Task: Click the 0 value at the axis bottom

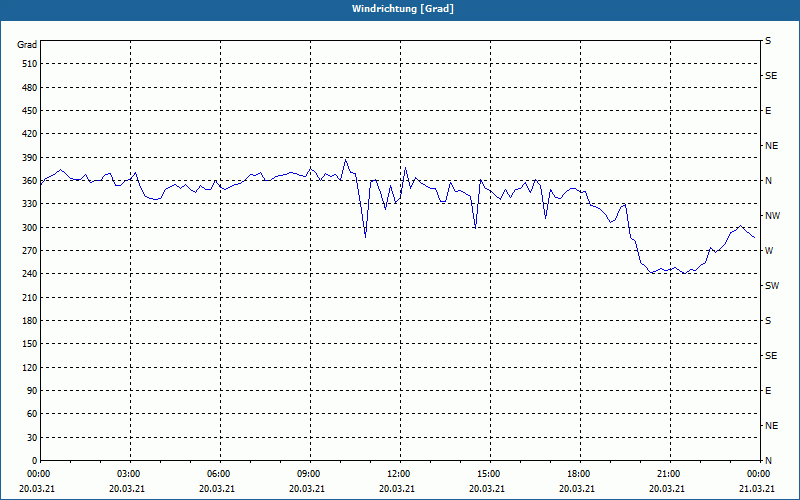Action: click(33, 461)
